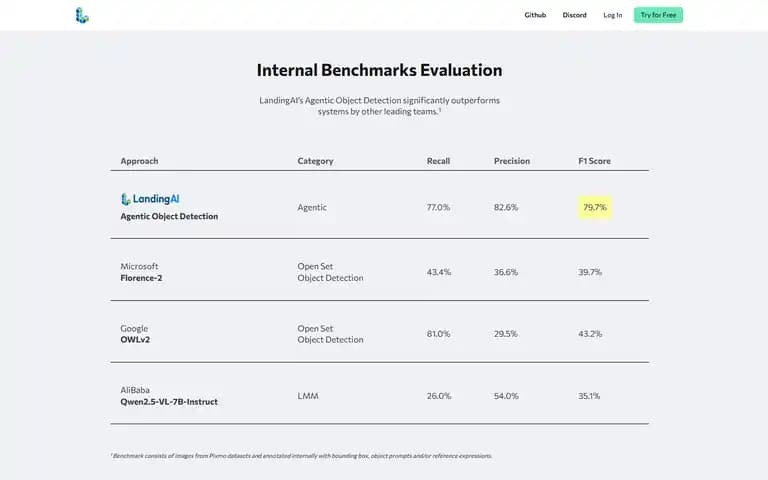768x480 pixels.
Task: Click the 43.2% F1 score value
Action: coord(590,334)
